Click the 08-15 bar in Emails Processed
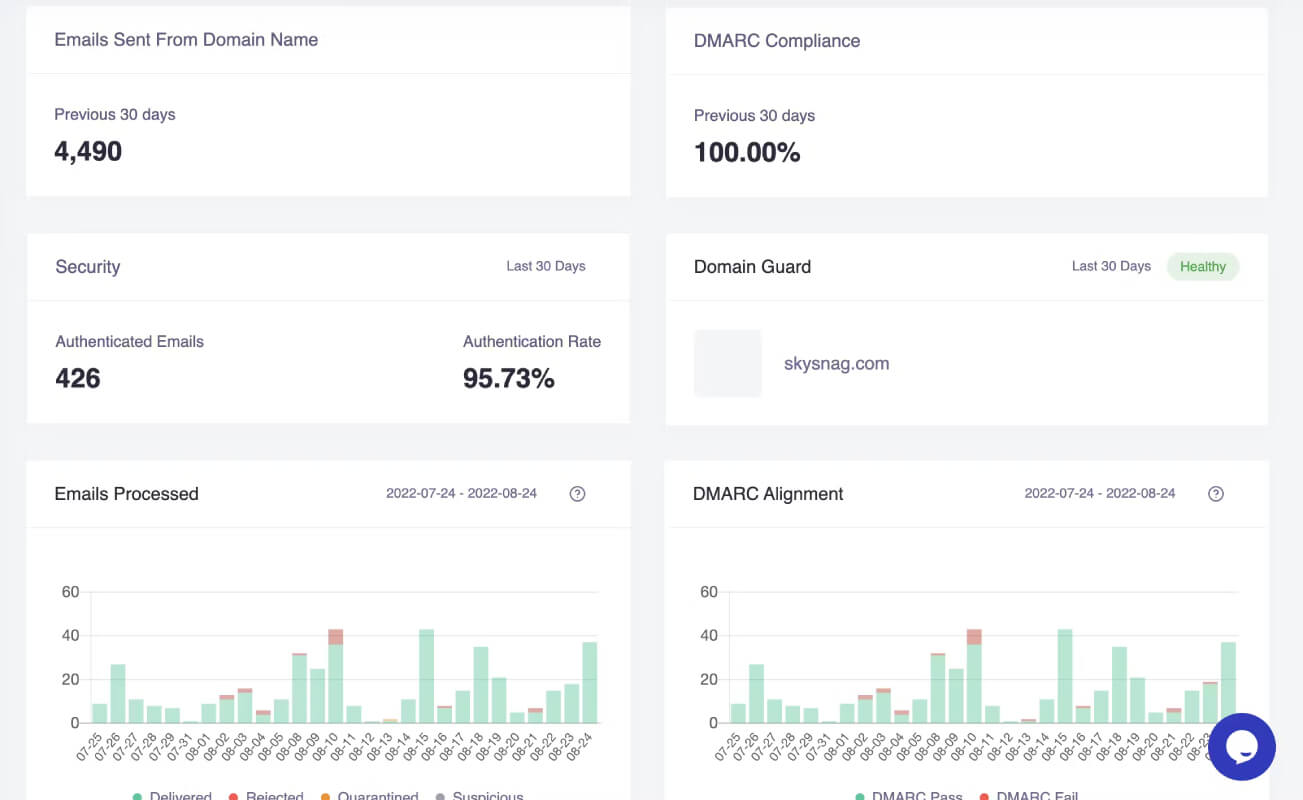The image size is (1303, 800). coord(427,676)
